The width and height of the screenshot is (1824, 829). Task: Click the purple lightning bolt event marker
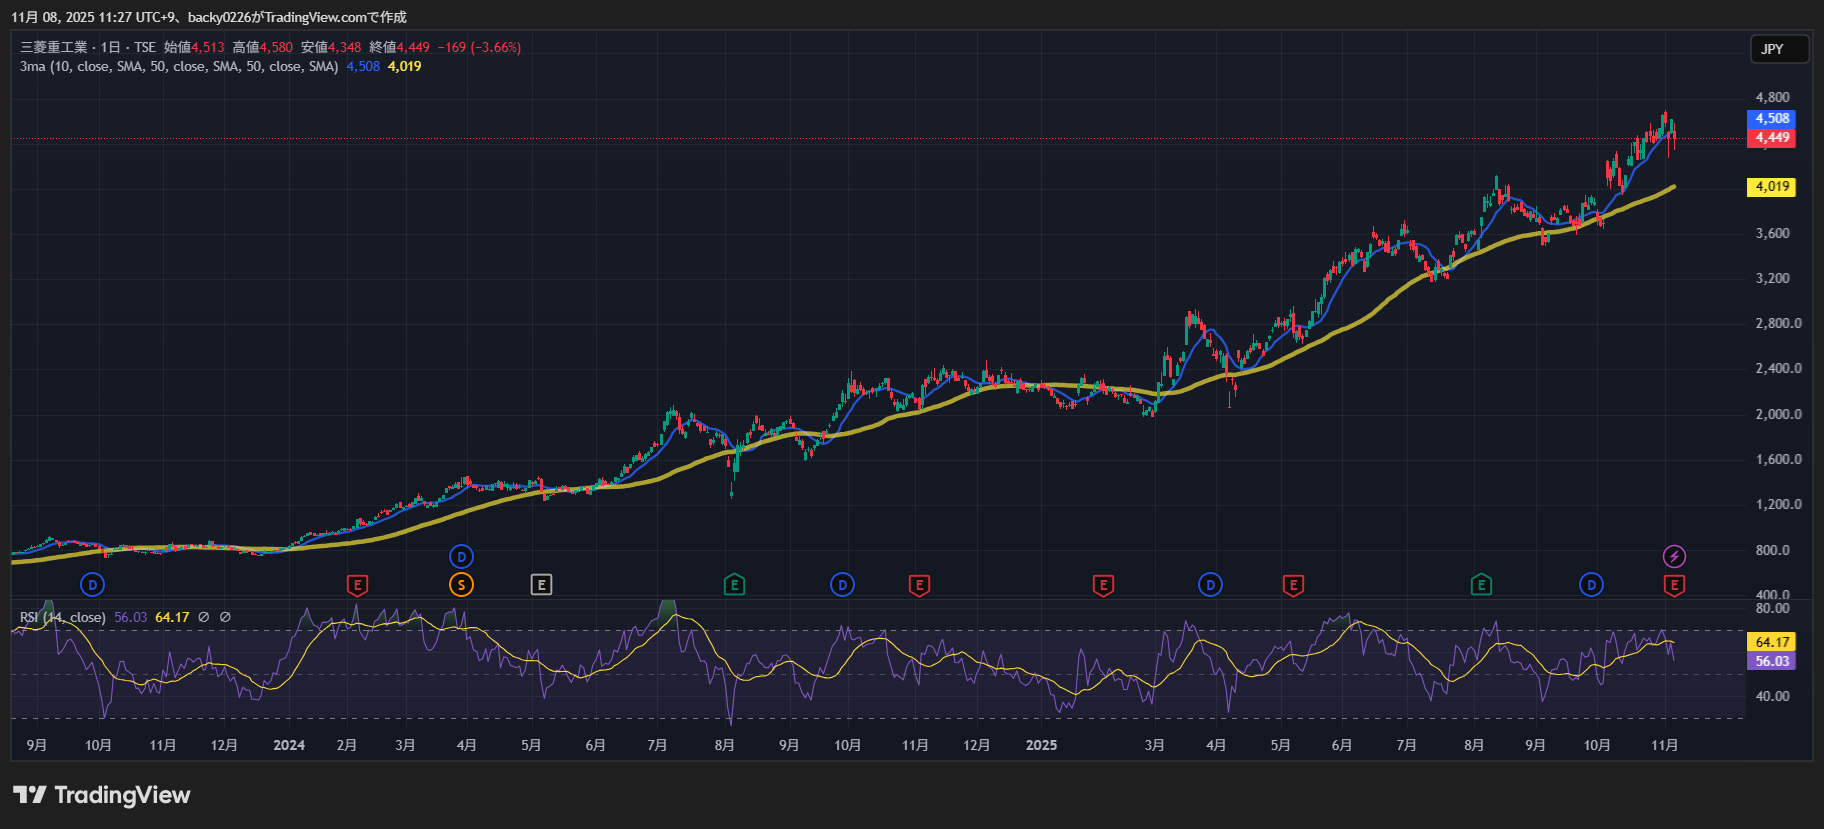click(x=1674, y=556)
